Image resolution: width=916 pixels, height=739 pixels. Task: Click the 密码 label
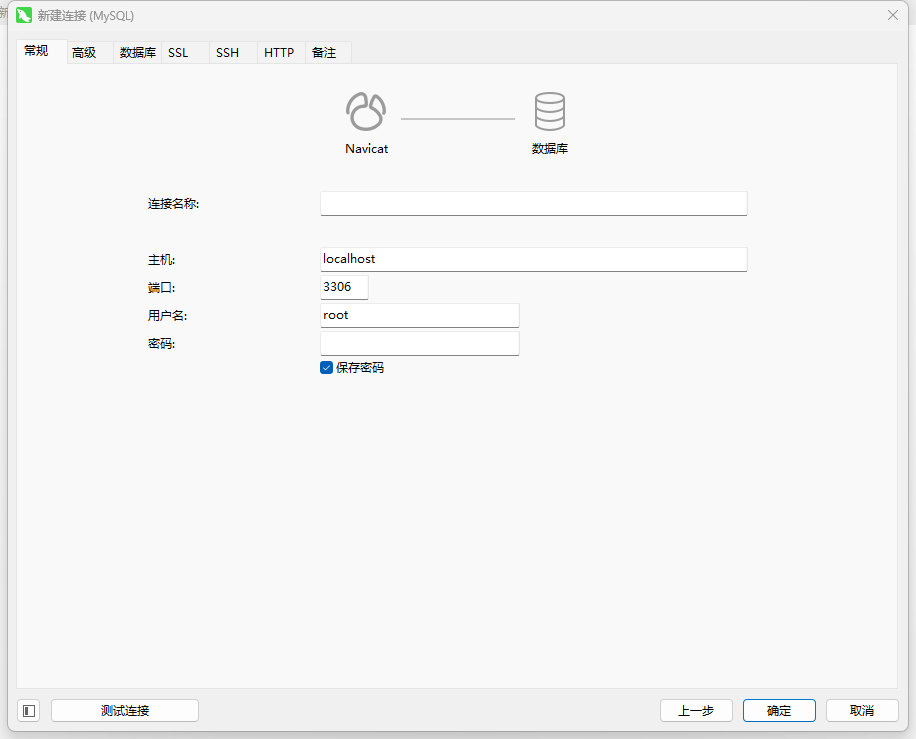coord(161,344)
